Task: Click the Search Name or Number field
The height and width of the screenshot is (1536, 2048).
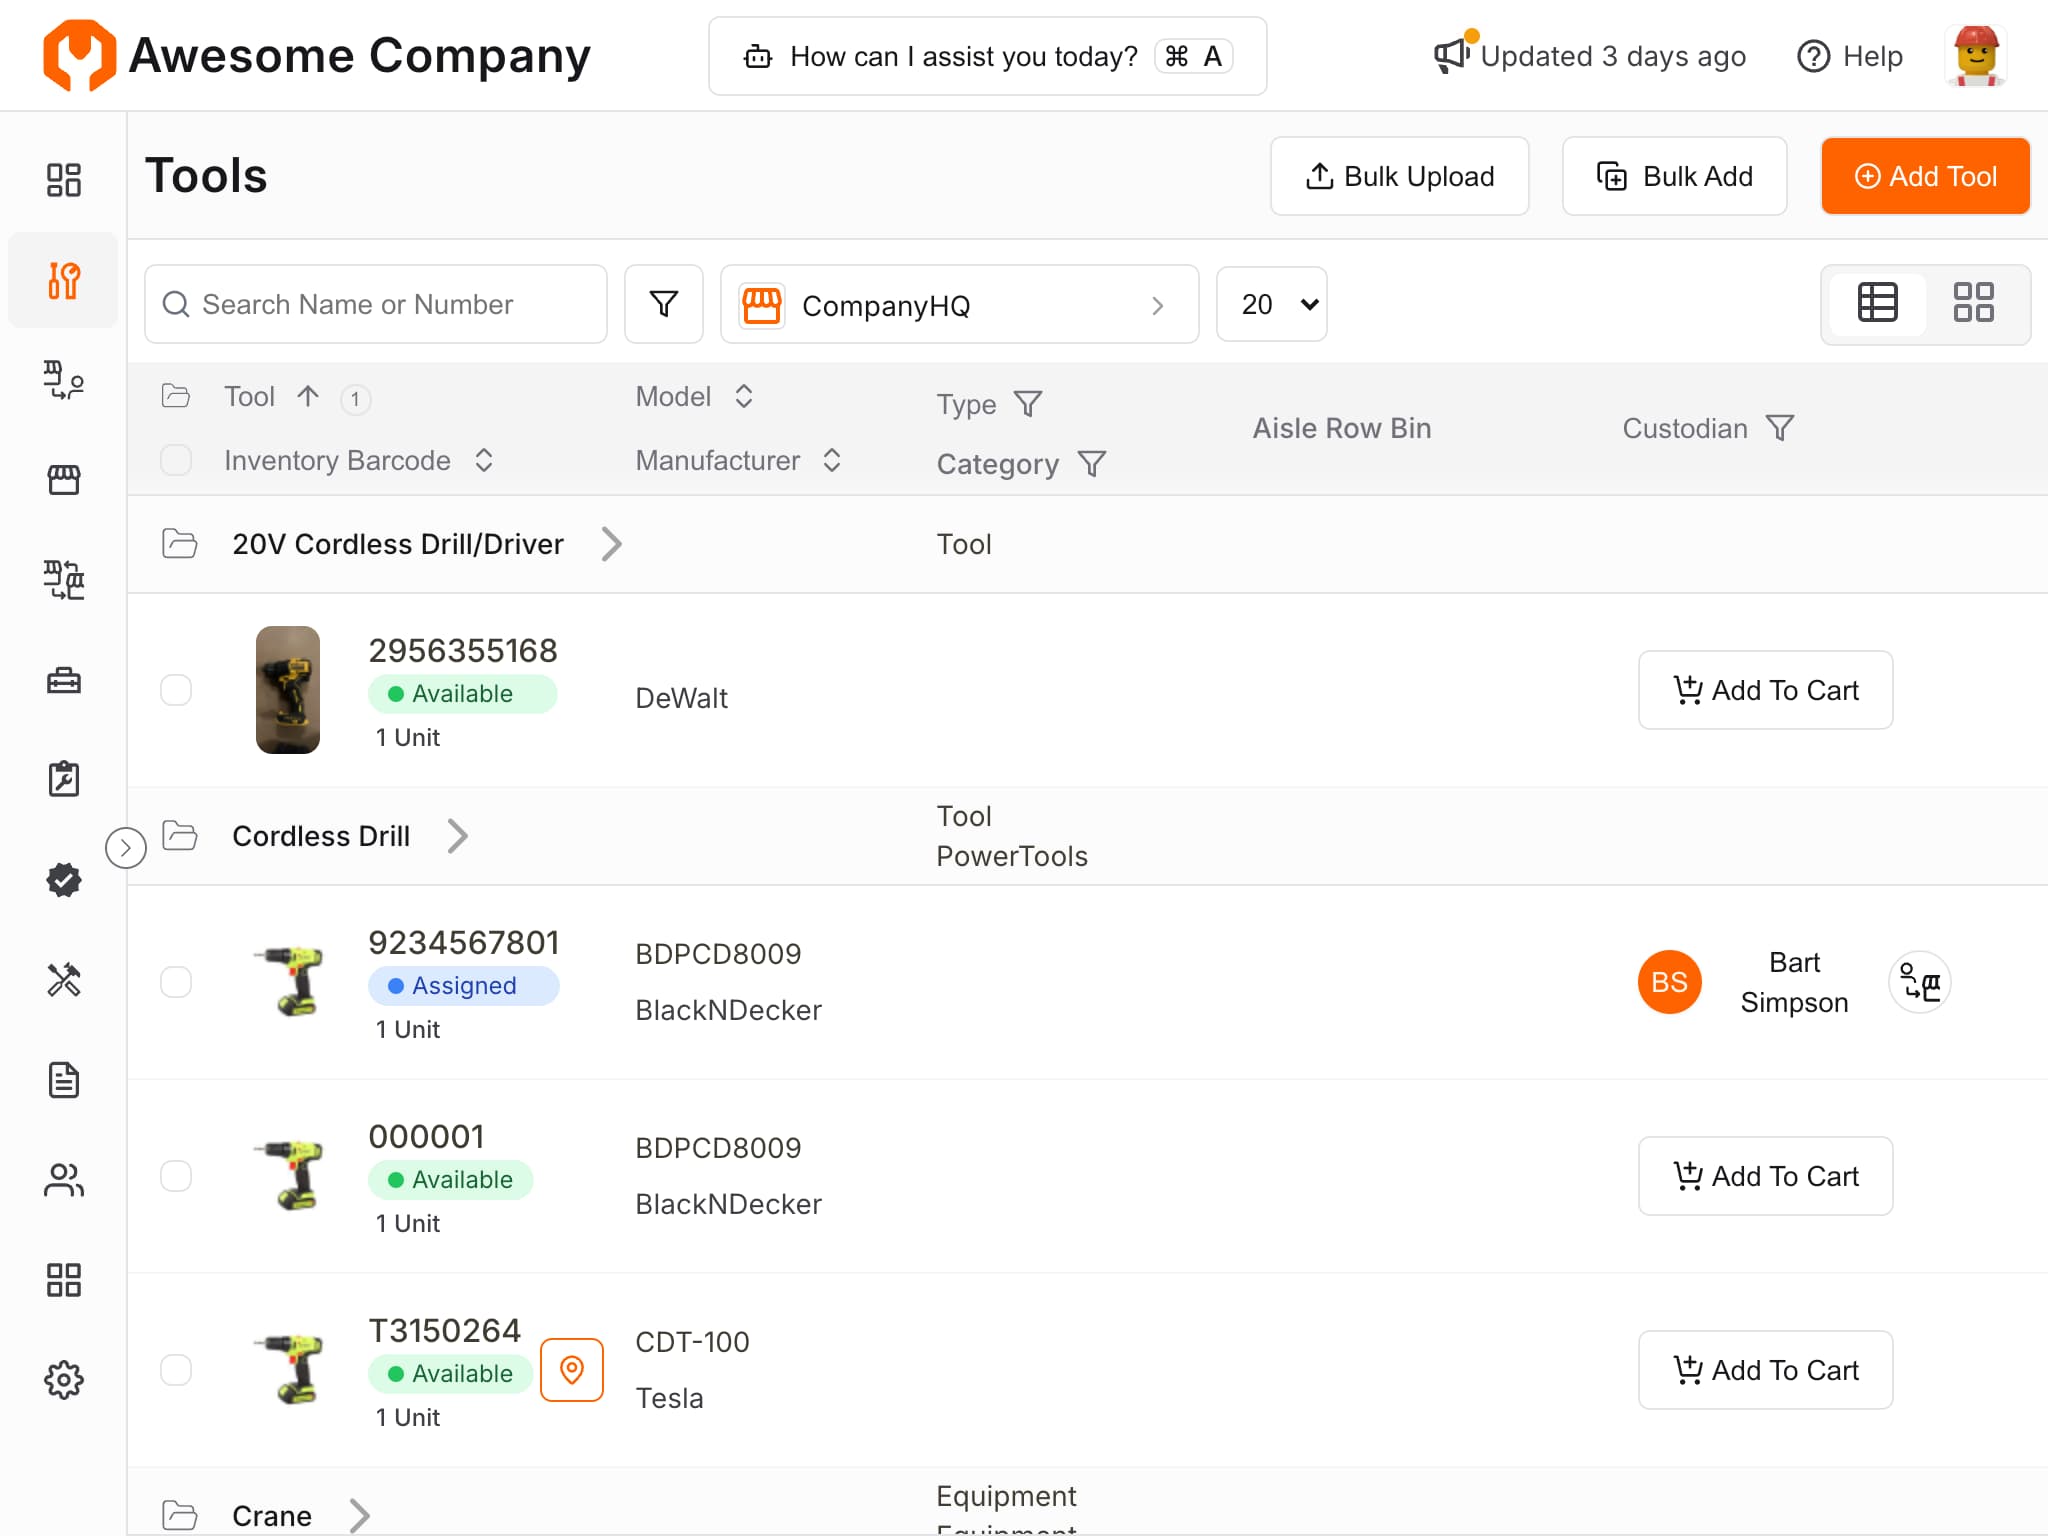Action: pyautogui.click(x=376, y=304)
